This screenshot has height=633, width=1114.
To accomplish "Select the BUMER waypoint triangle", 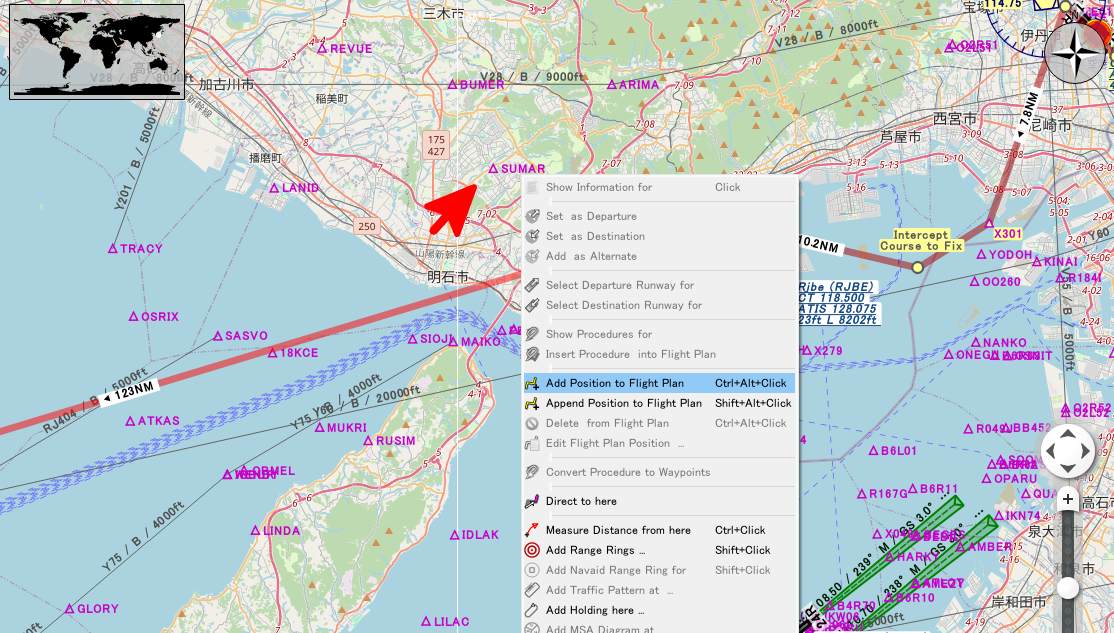I will 453,85.
